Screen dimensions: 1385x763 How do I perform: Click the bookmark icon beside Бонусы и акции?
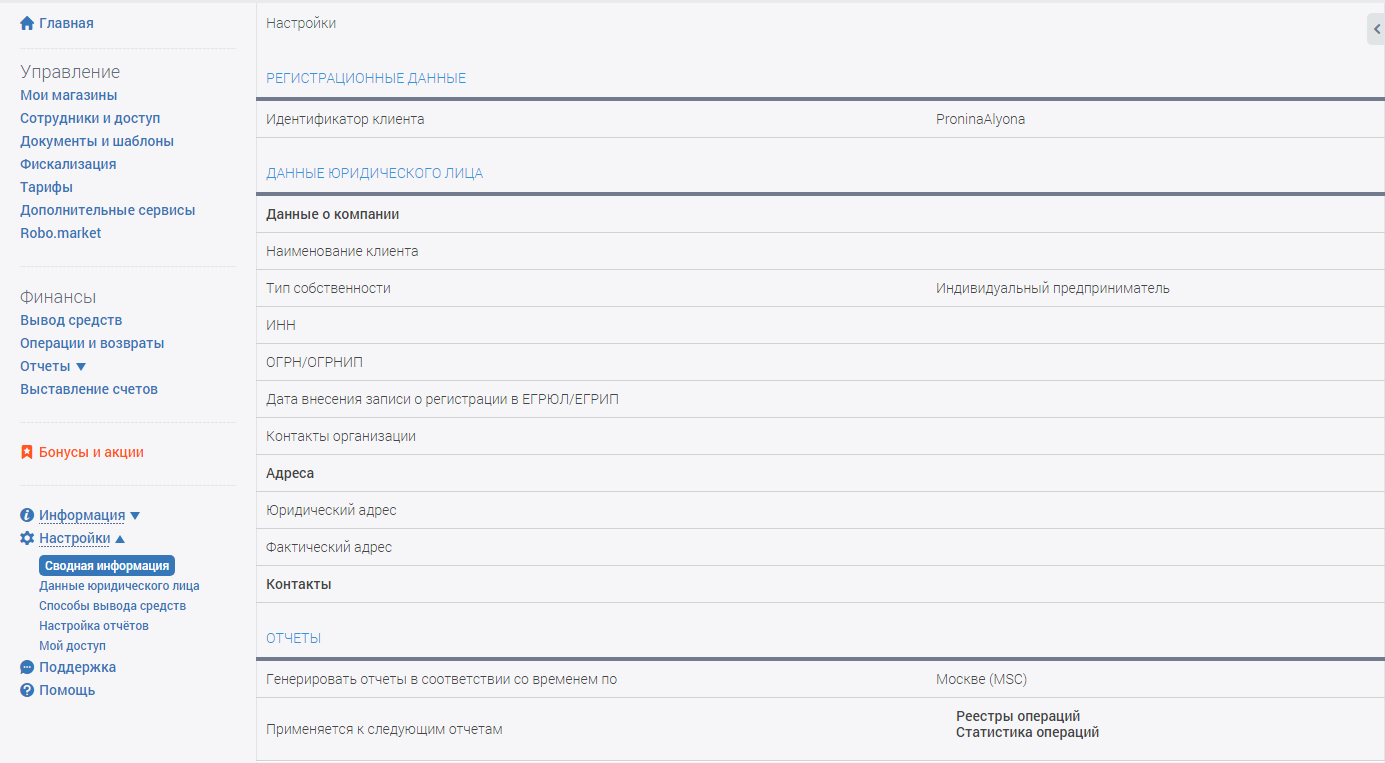click(x=27, y=452)
